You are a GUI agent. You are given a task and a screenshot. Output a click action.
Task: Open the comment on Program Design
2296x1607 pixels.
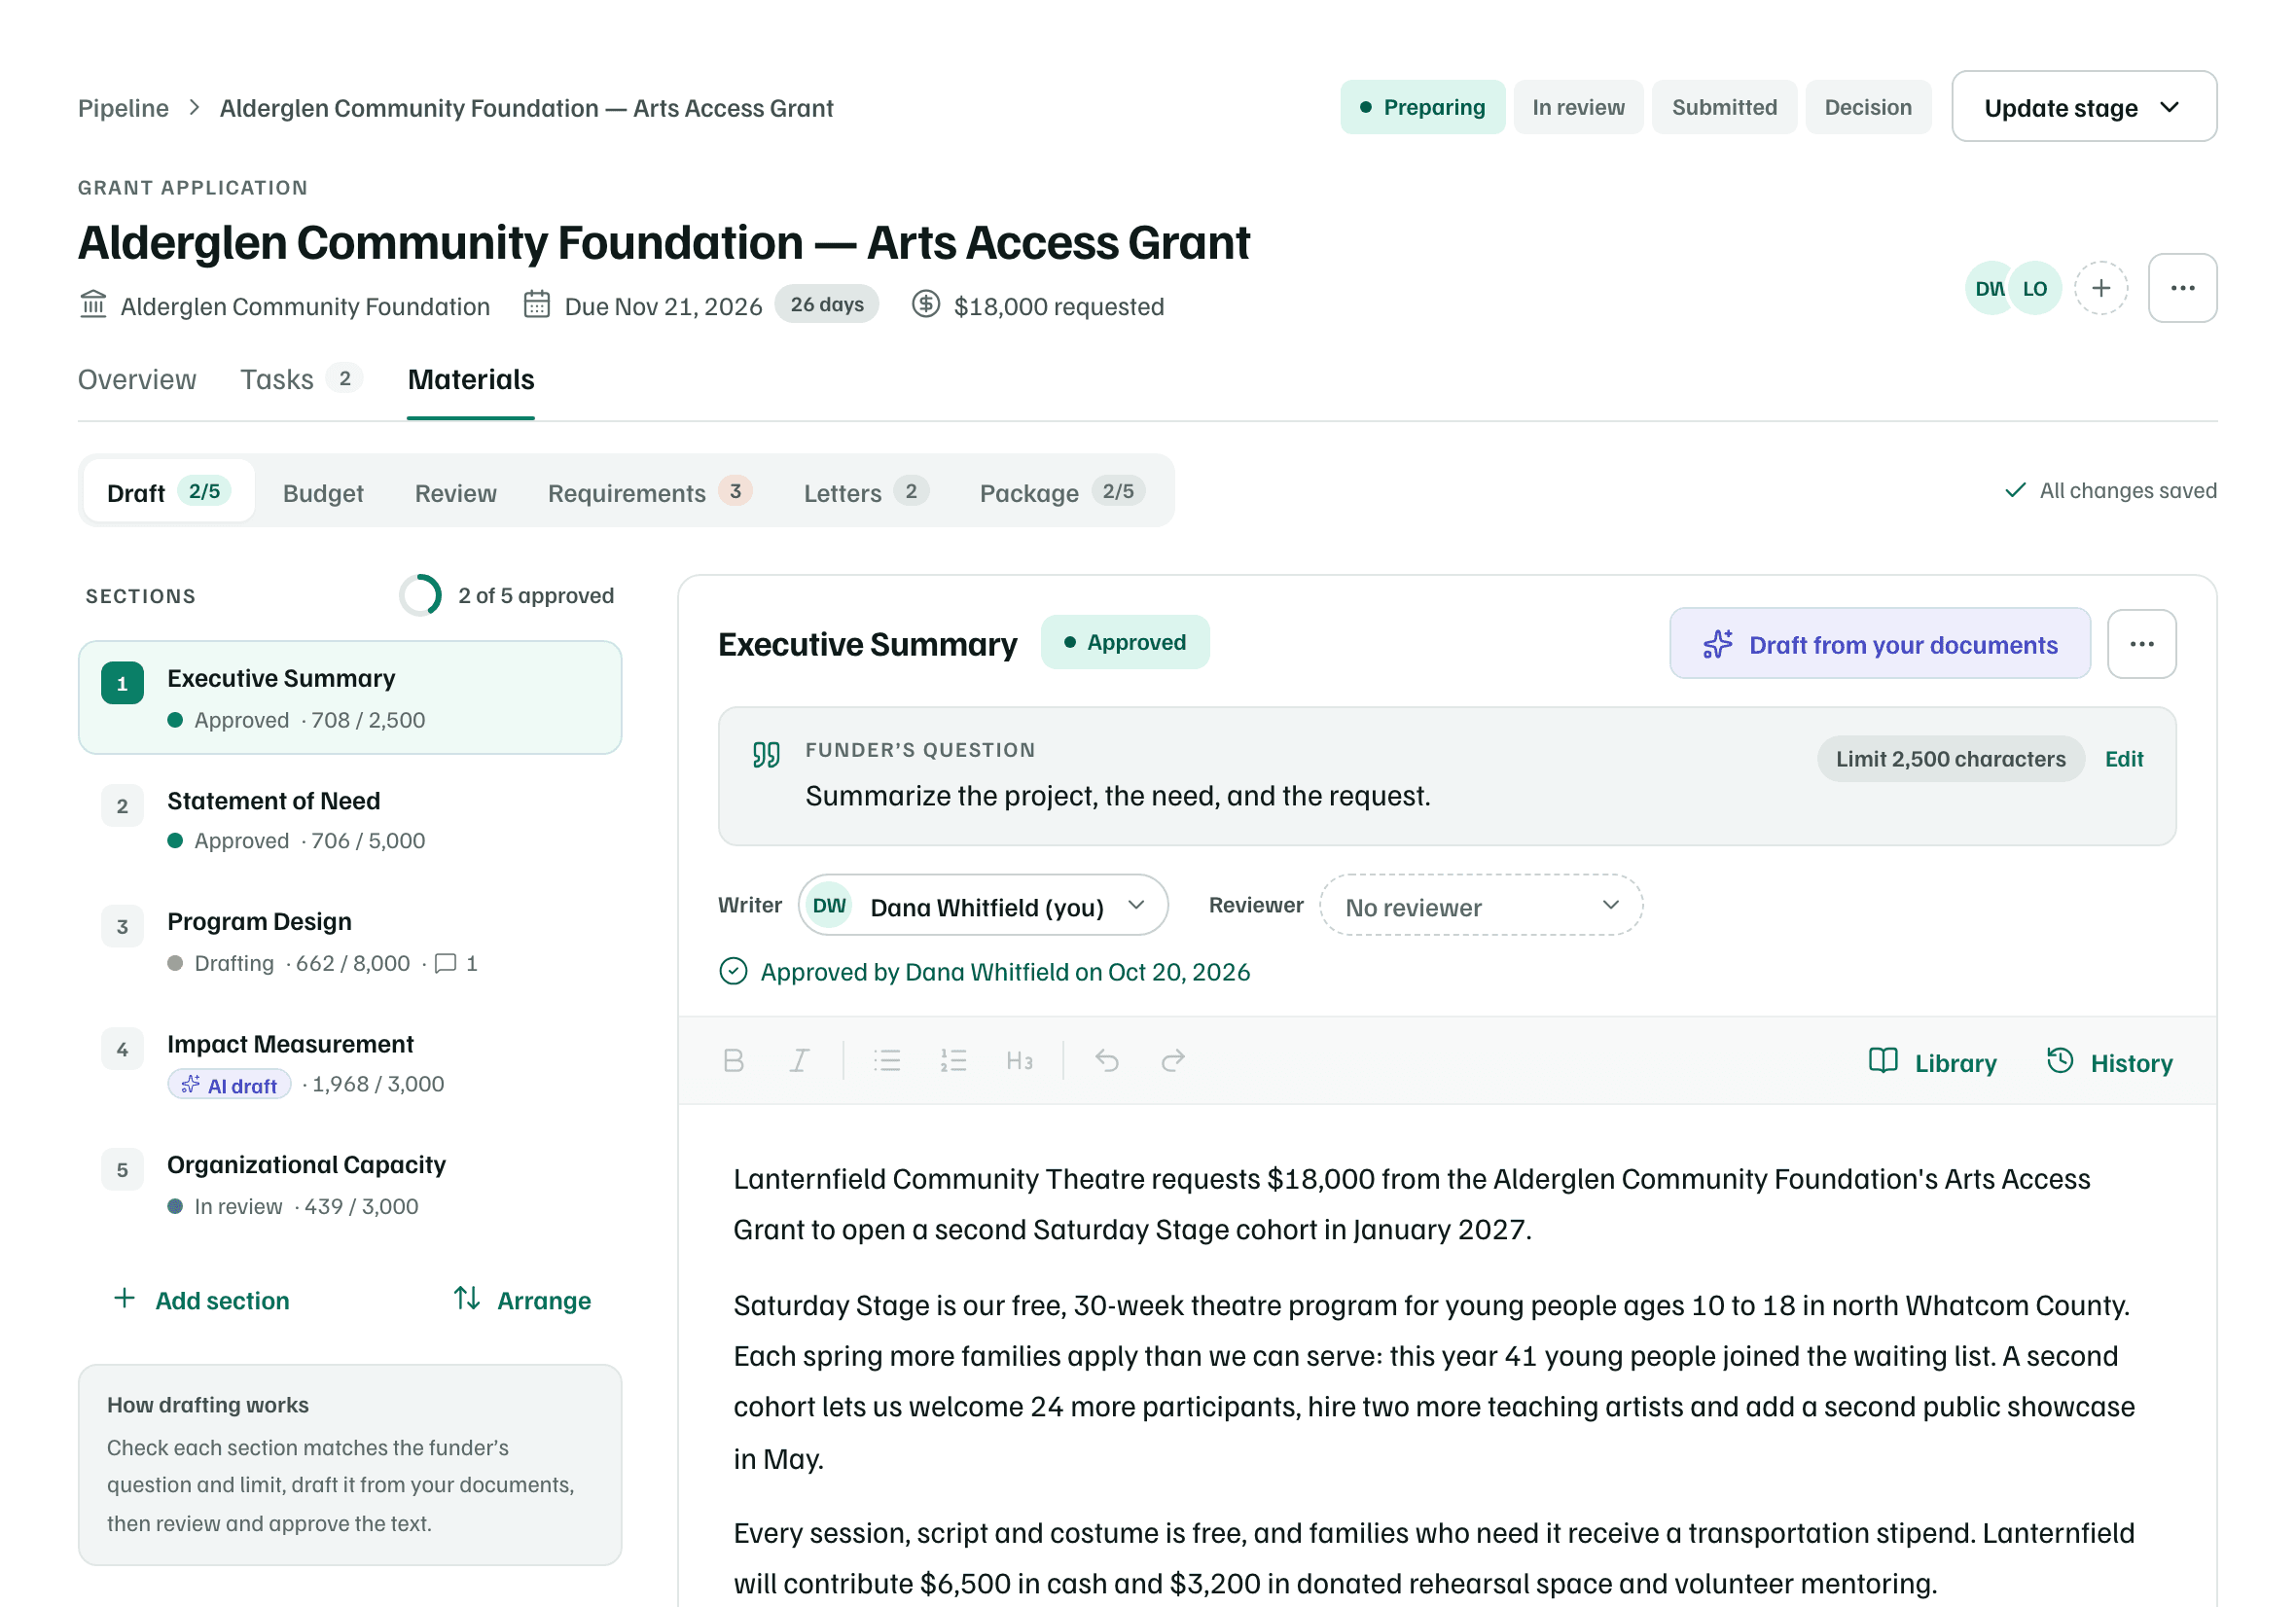point(456,963)
